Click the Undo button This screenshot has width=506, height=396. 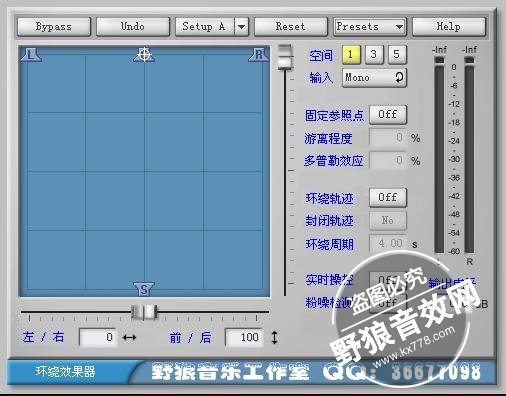(133, 27)
